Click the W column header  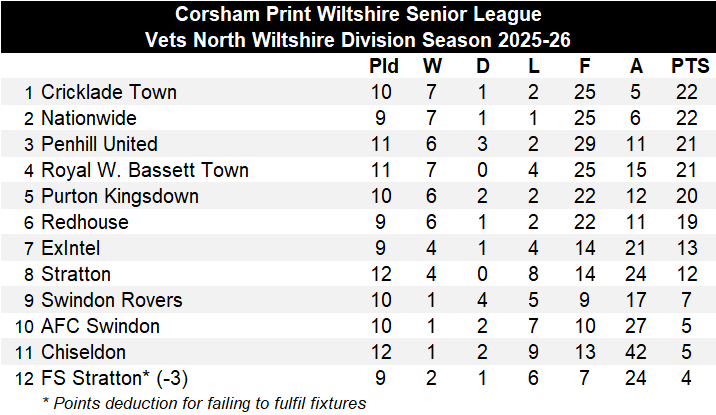point(433,67)
